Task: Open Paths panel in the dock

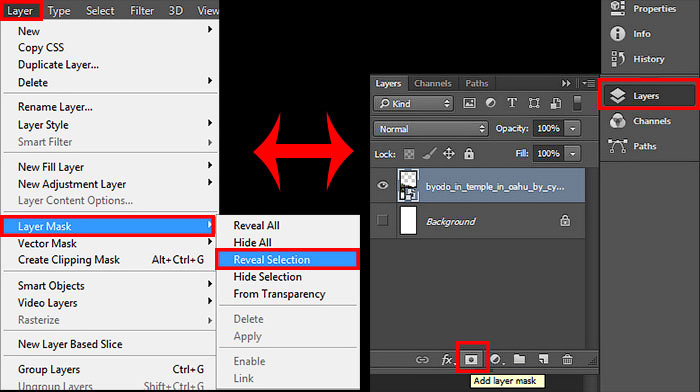Action: [x=633, y=146]
